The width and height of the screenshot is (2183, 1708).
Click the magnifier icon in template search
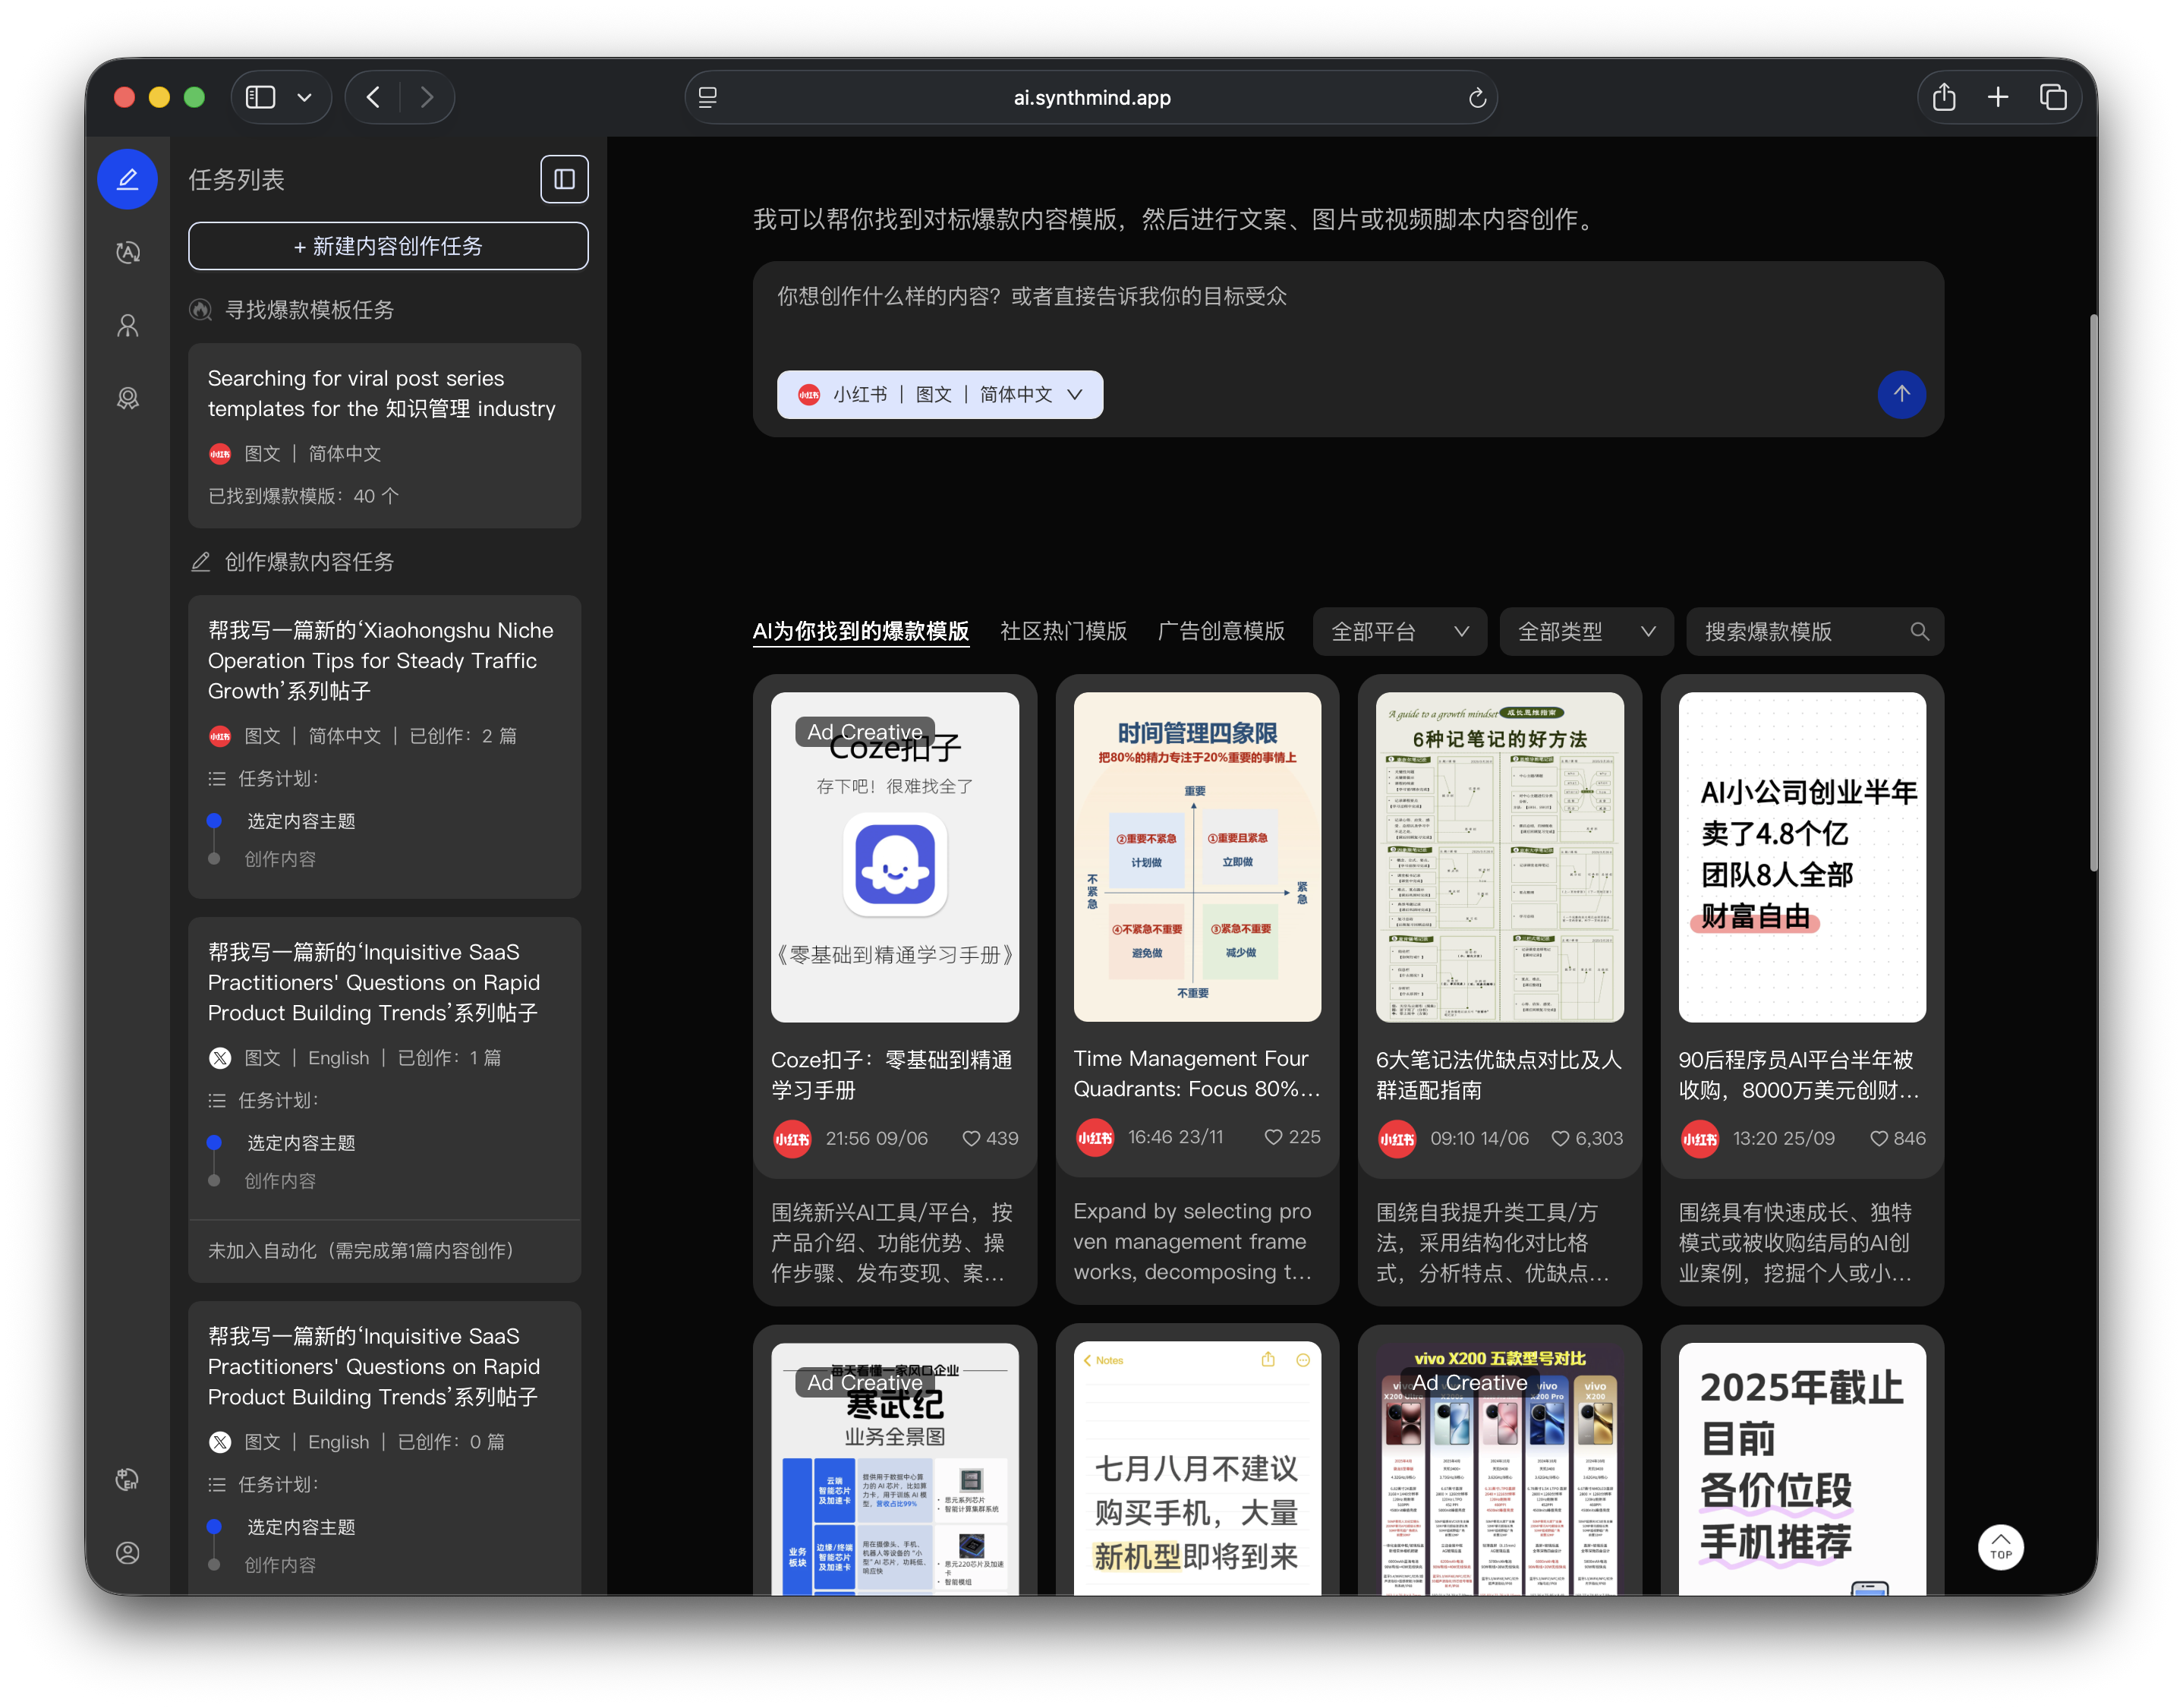[x=1919, y=631]
